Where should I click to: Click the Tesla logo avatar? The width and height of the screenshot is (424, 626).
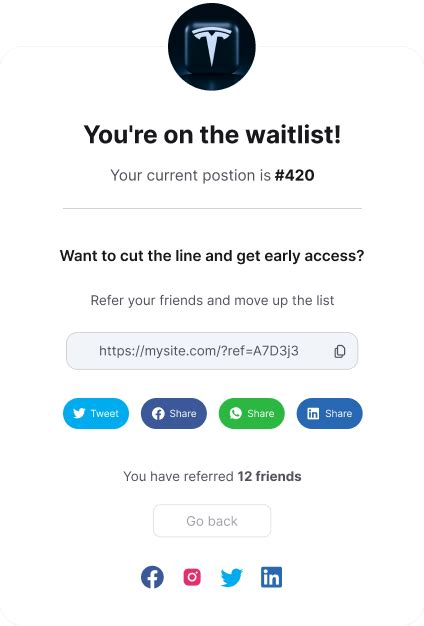coord(212,46)
